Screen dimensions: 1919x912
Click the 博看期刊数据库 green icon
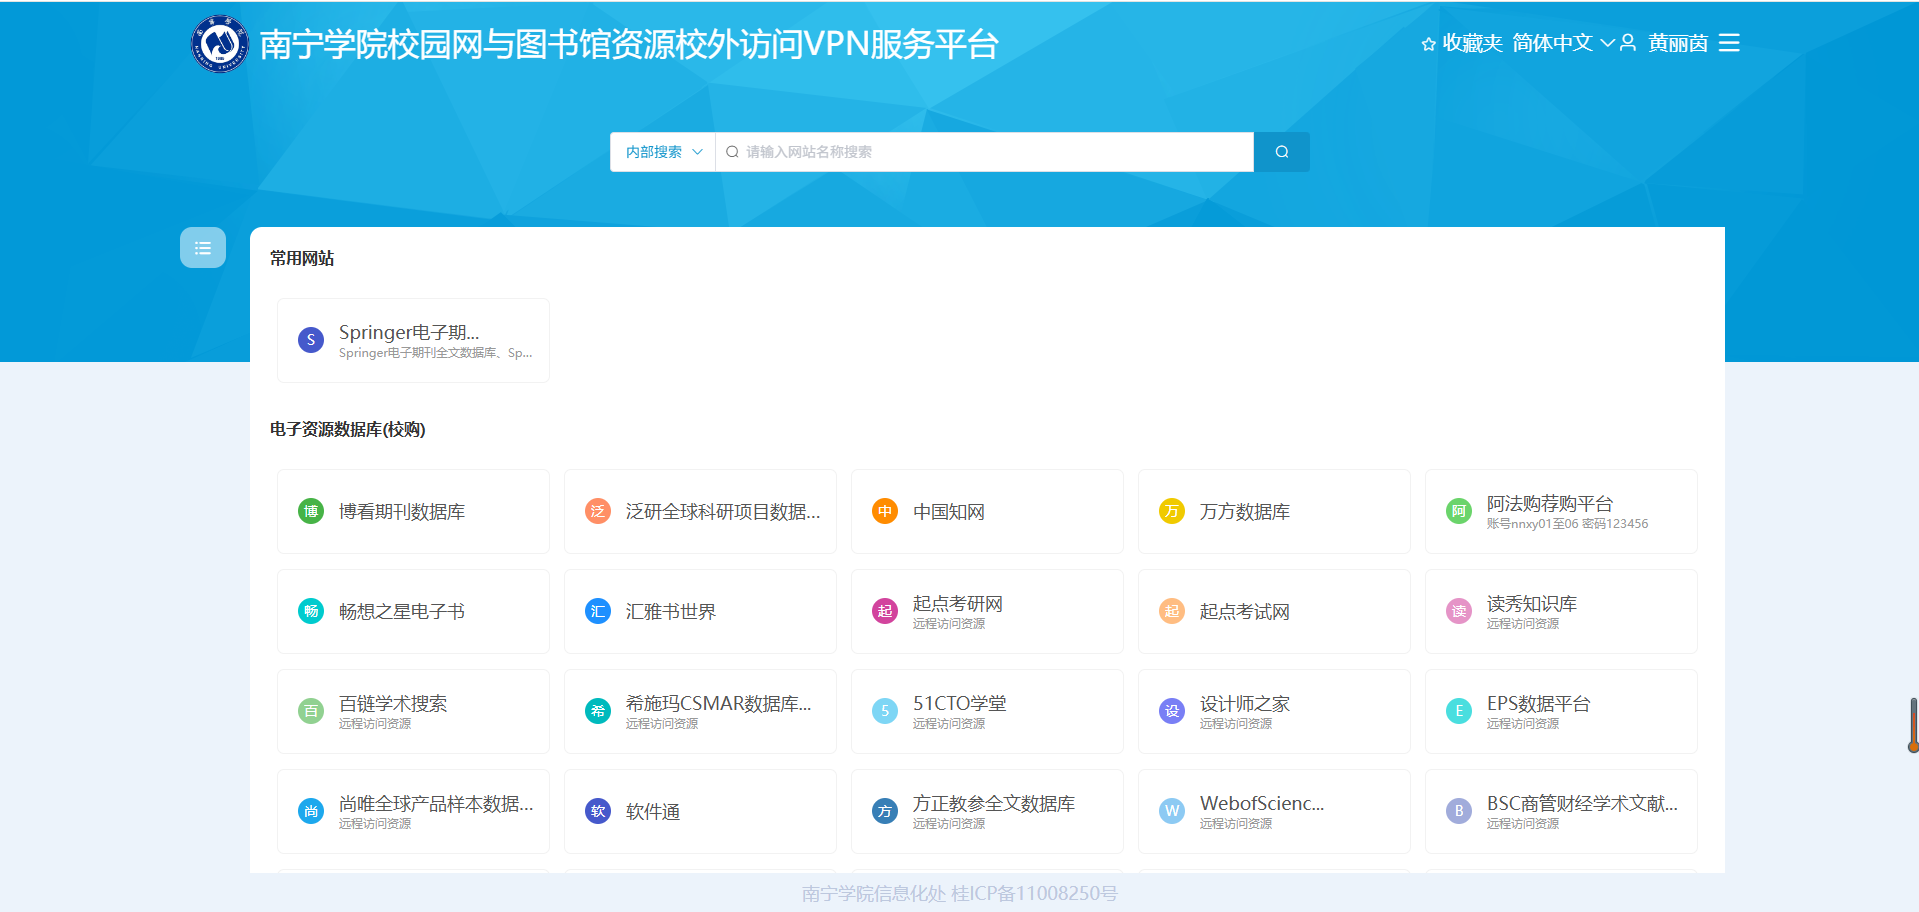click(x=311, y=511)
